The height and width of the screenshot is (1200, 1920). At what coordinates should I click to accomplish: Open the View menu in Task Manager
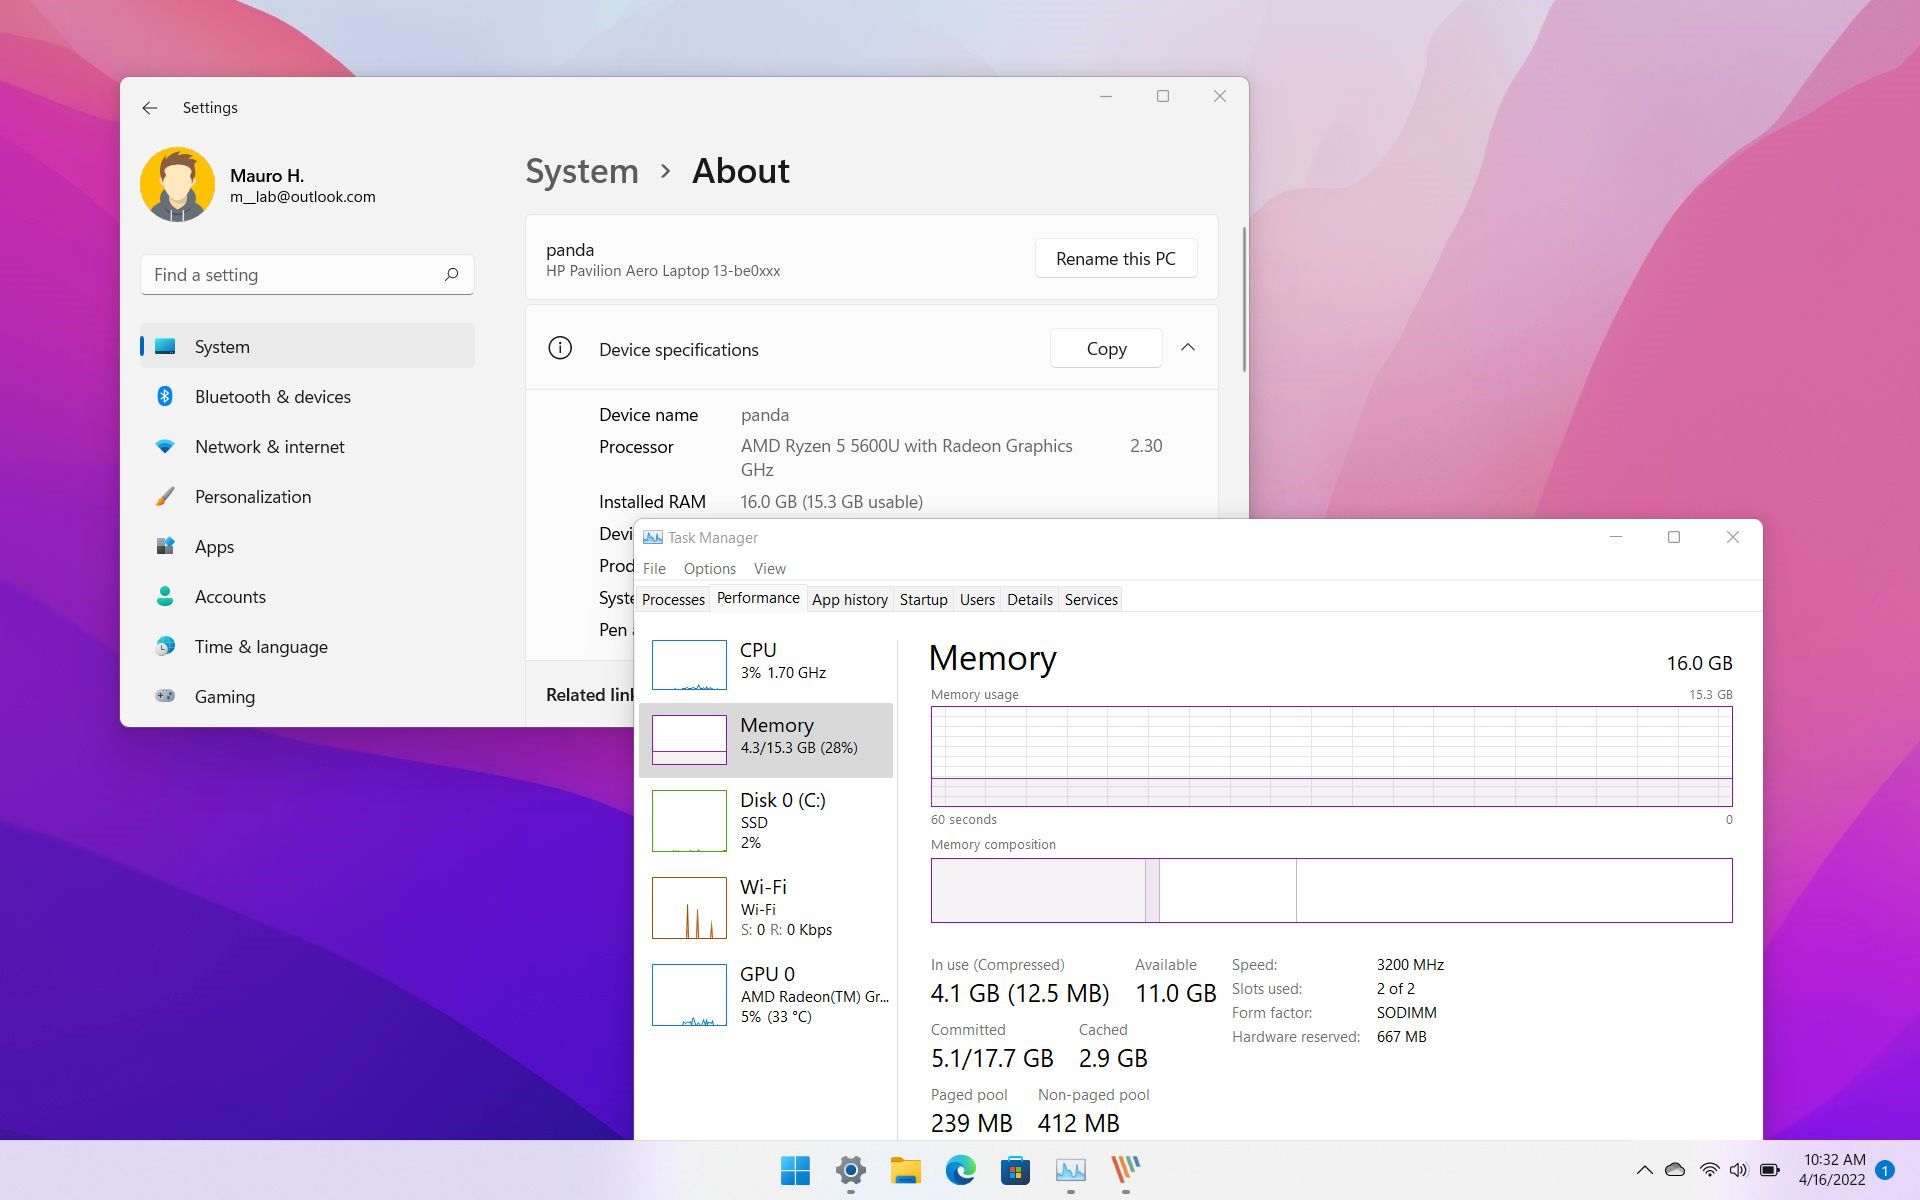(769, 568)
